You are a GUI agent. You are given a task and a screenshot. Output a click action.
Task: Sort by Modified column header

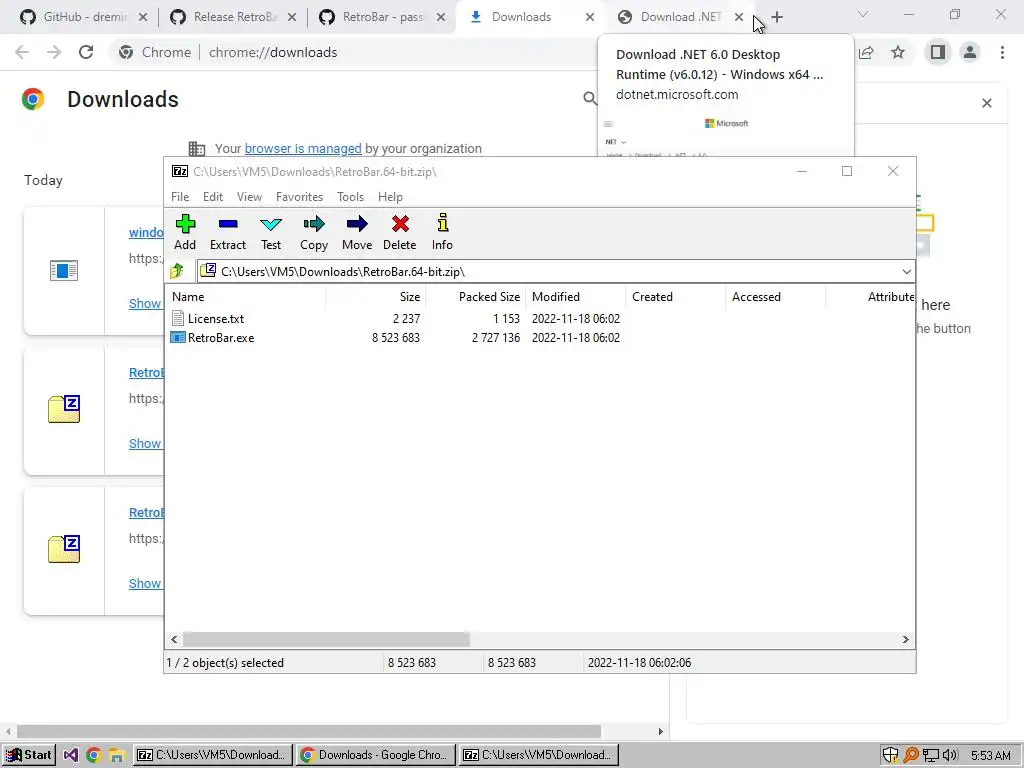(575, 296)
